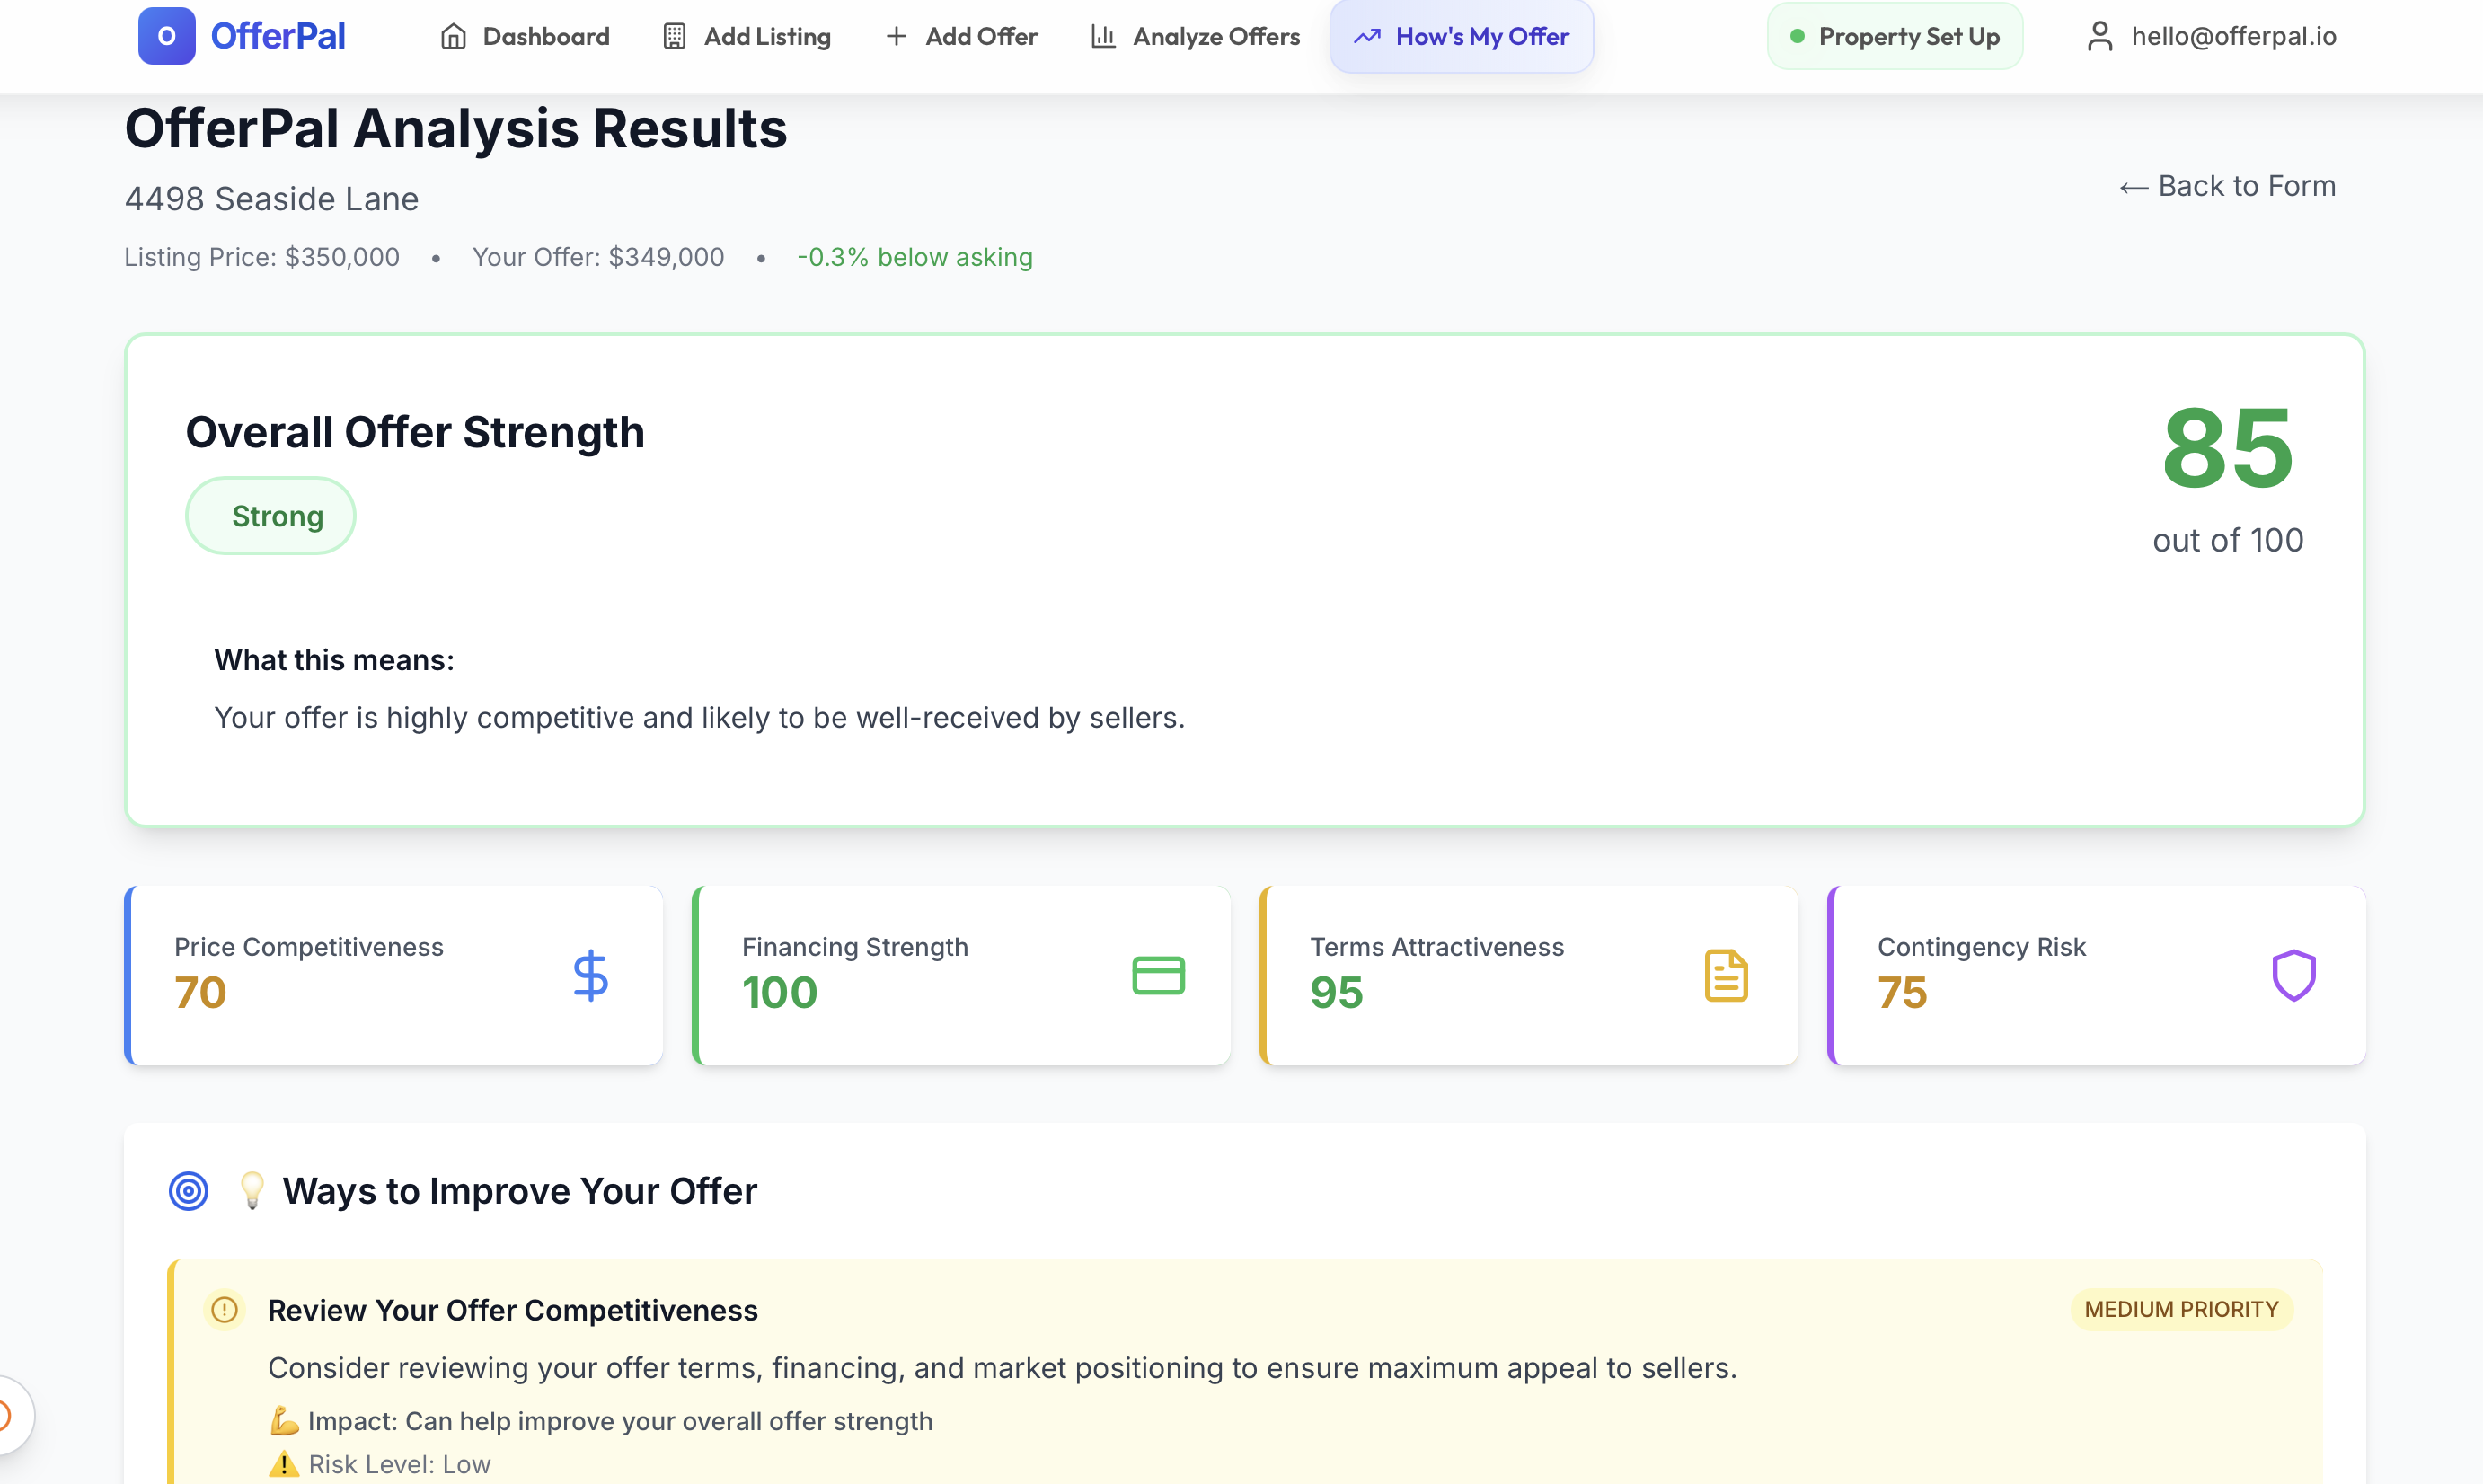
Task: Click the home icon beside Dashboard
Action: pyautogui.click(x=455, y=35)
